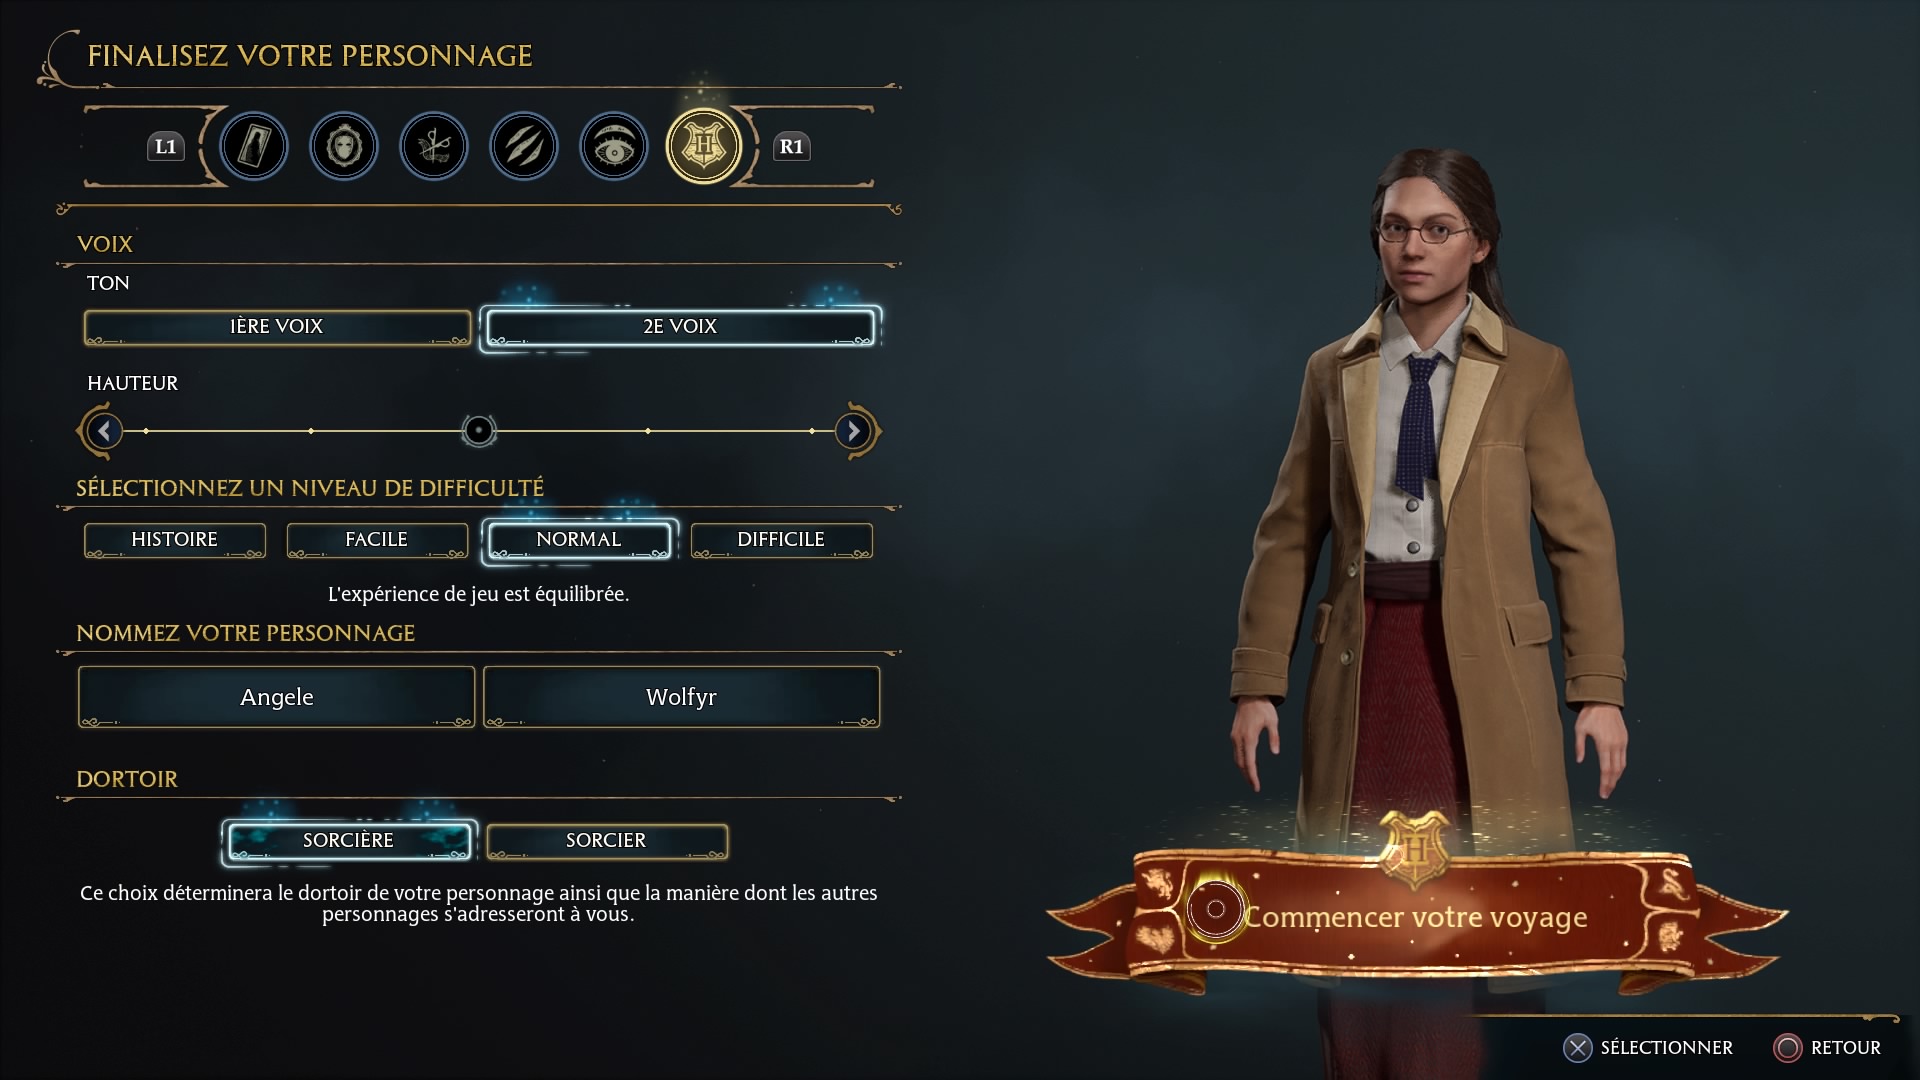Click the voice pitch slider handle
The height and width of the screenshot is (1080, 1920).
479,431
